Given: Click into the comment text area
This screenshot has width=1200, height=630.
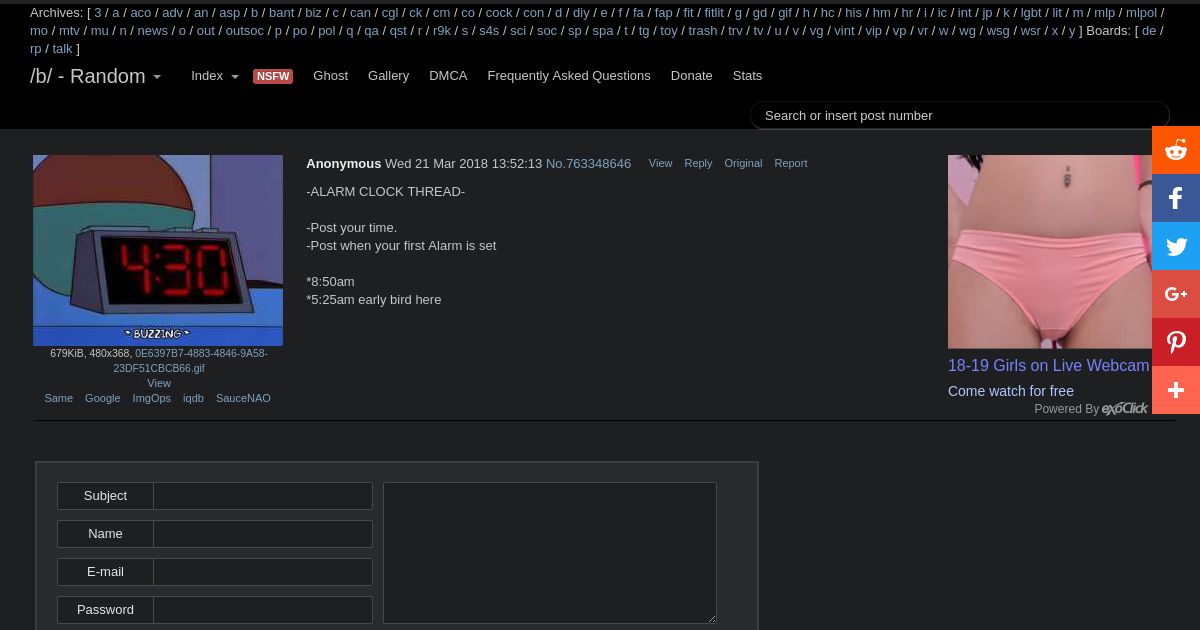Looking at the screenshot, I should pyautogui.click(x=550, y=553).
